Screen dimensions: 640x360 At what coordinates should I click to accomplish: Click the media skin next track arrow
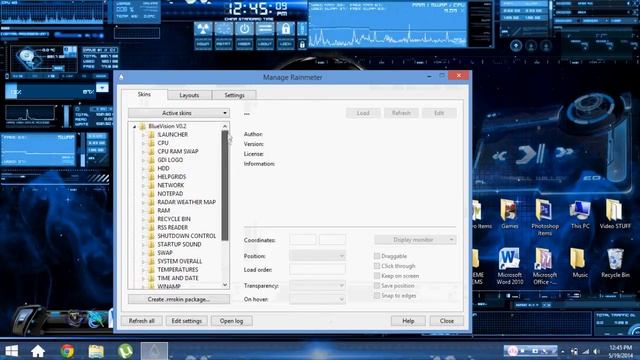coord(564,153)
